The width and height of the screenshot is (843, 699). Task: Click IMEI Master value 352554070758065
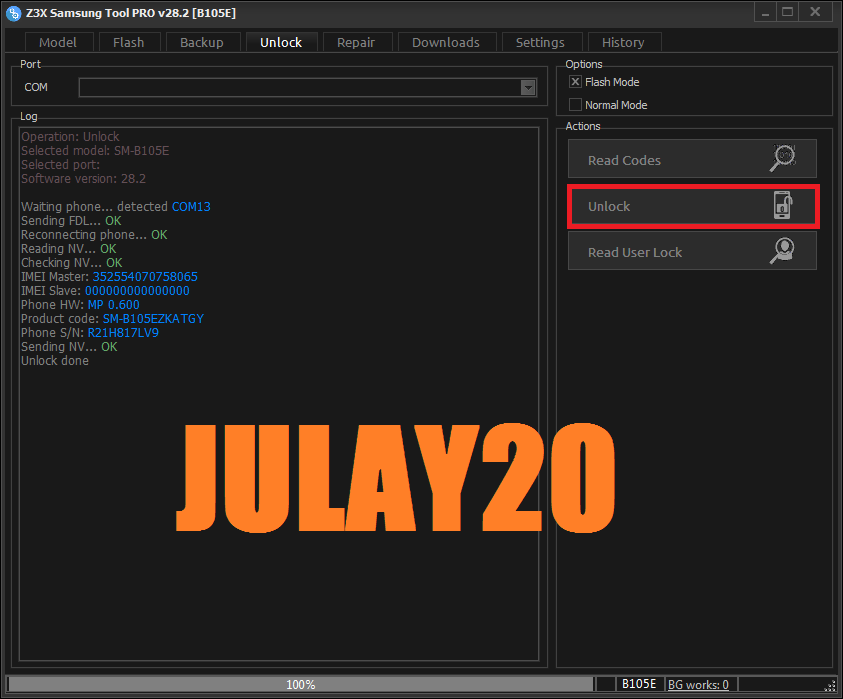pos(145,277)
